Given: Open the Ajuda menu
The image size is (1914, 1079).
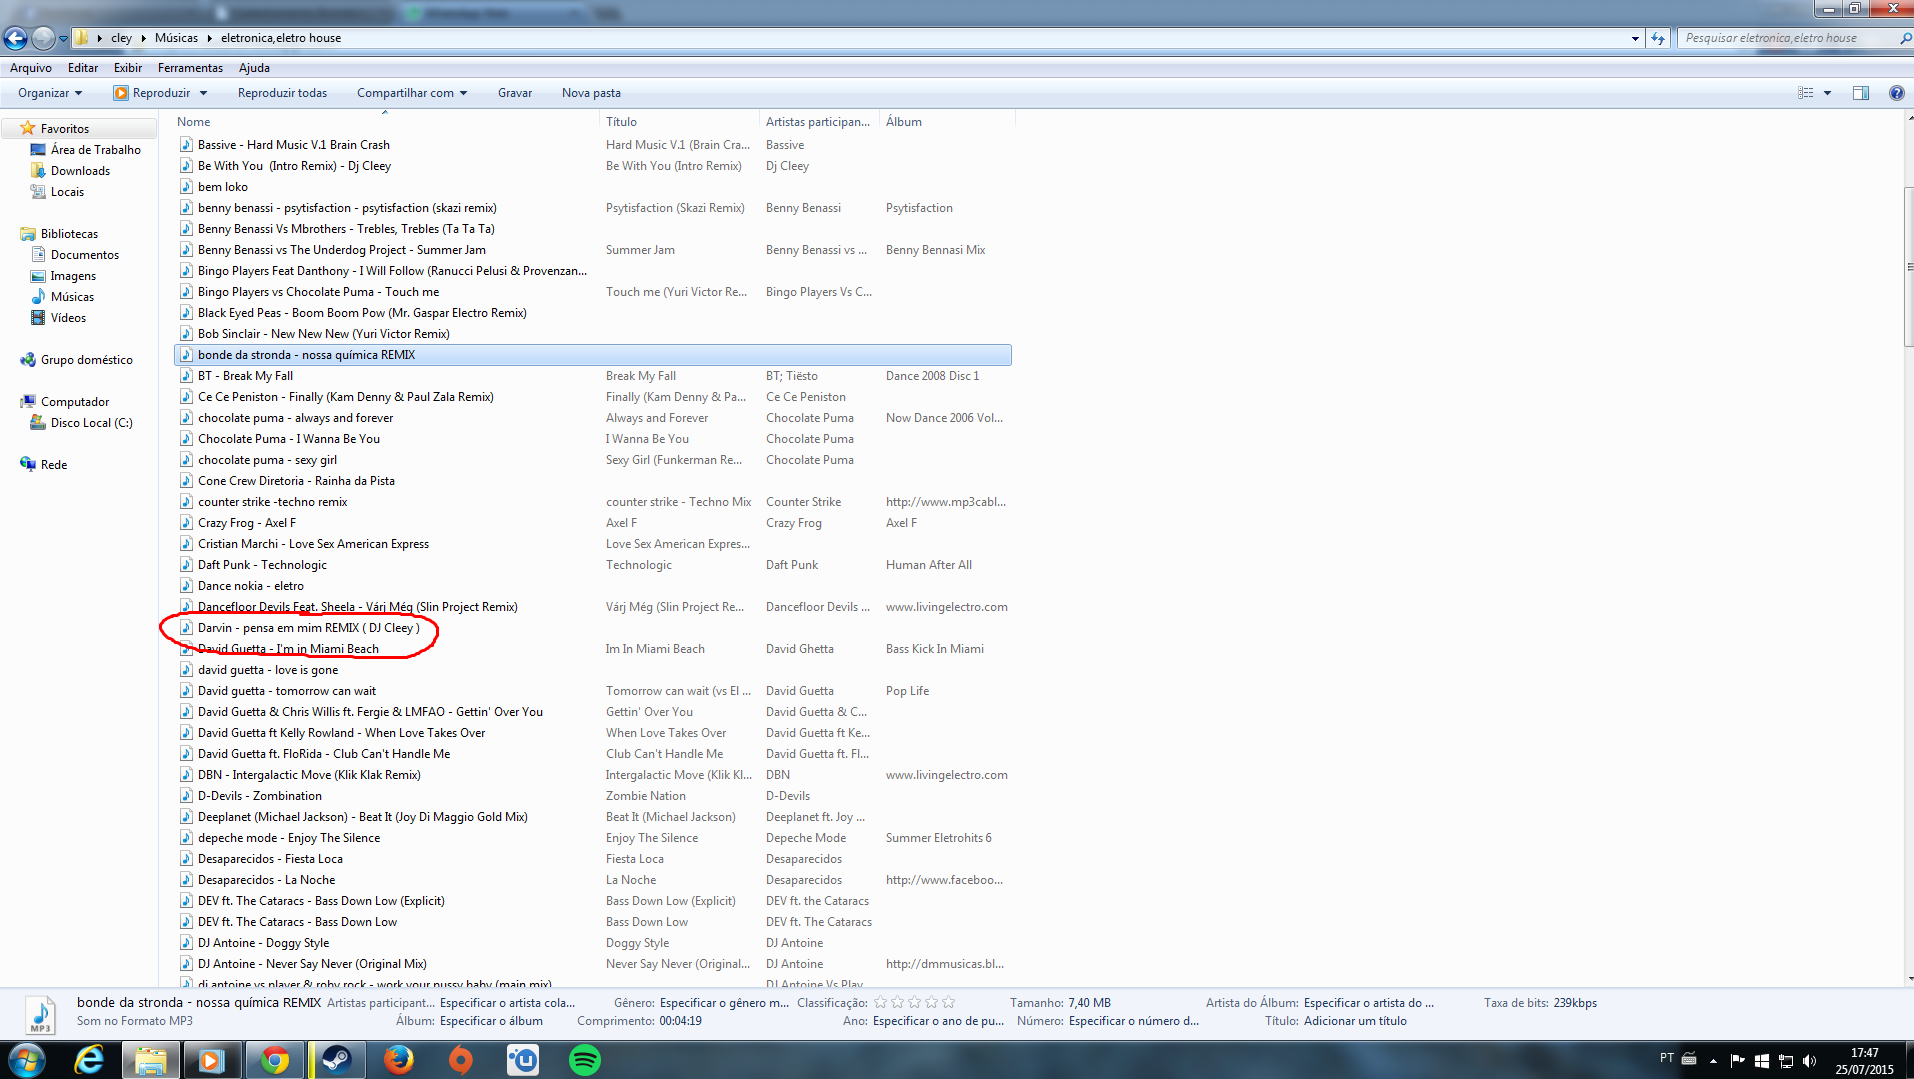Looking at the screenshot, I should pyautogui.click(x=254, y=68).
